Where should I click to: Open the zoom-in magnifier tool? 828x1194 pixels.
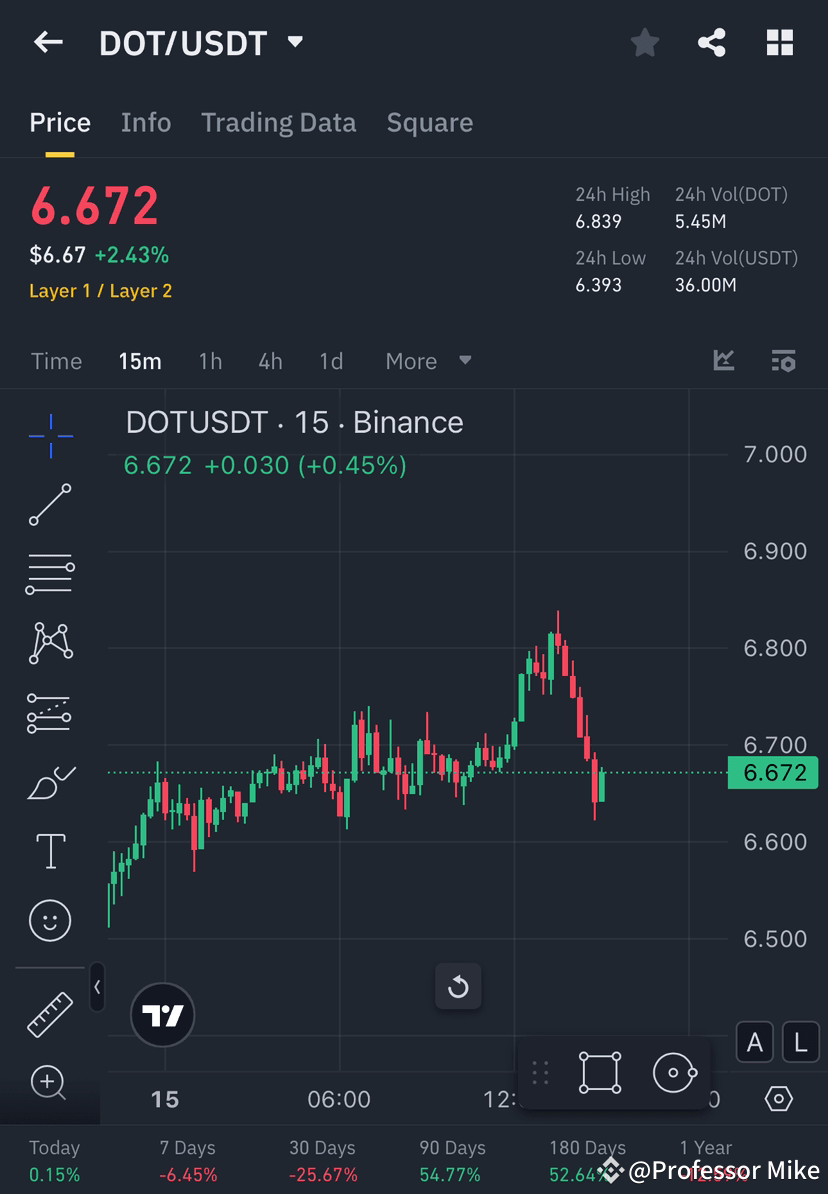tap(50, 1084)
